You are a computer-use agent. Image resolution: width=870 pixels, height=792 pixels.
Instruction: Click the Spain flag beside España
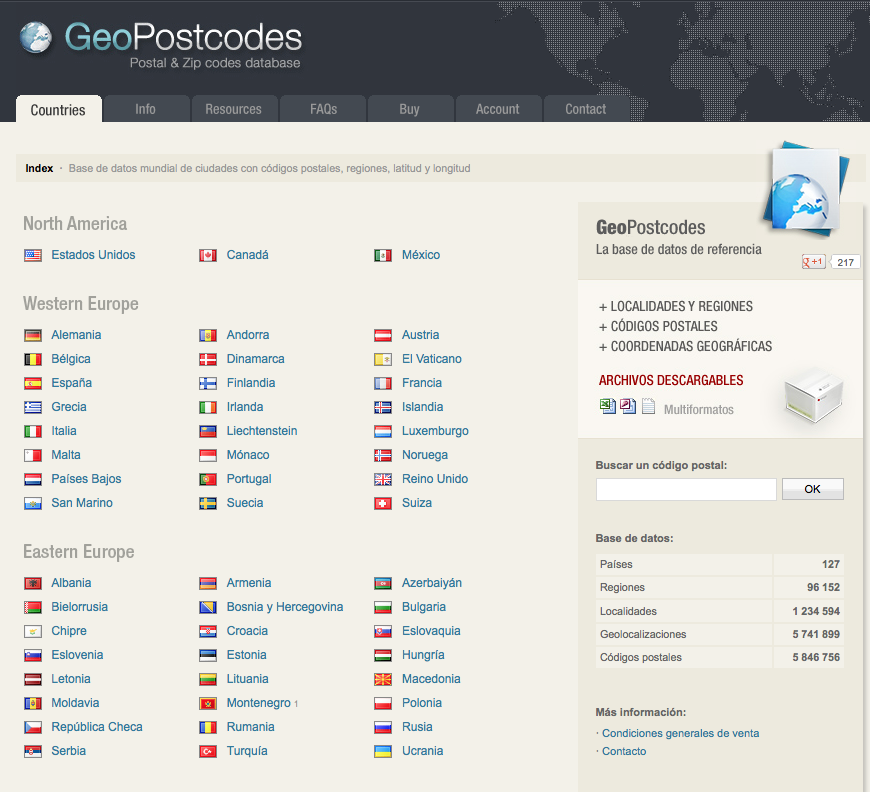click(x=33, y=383)
